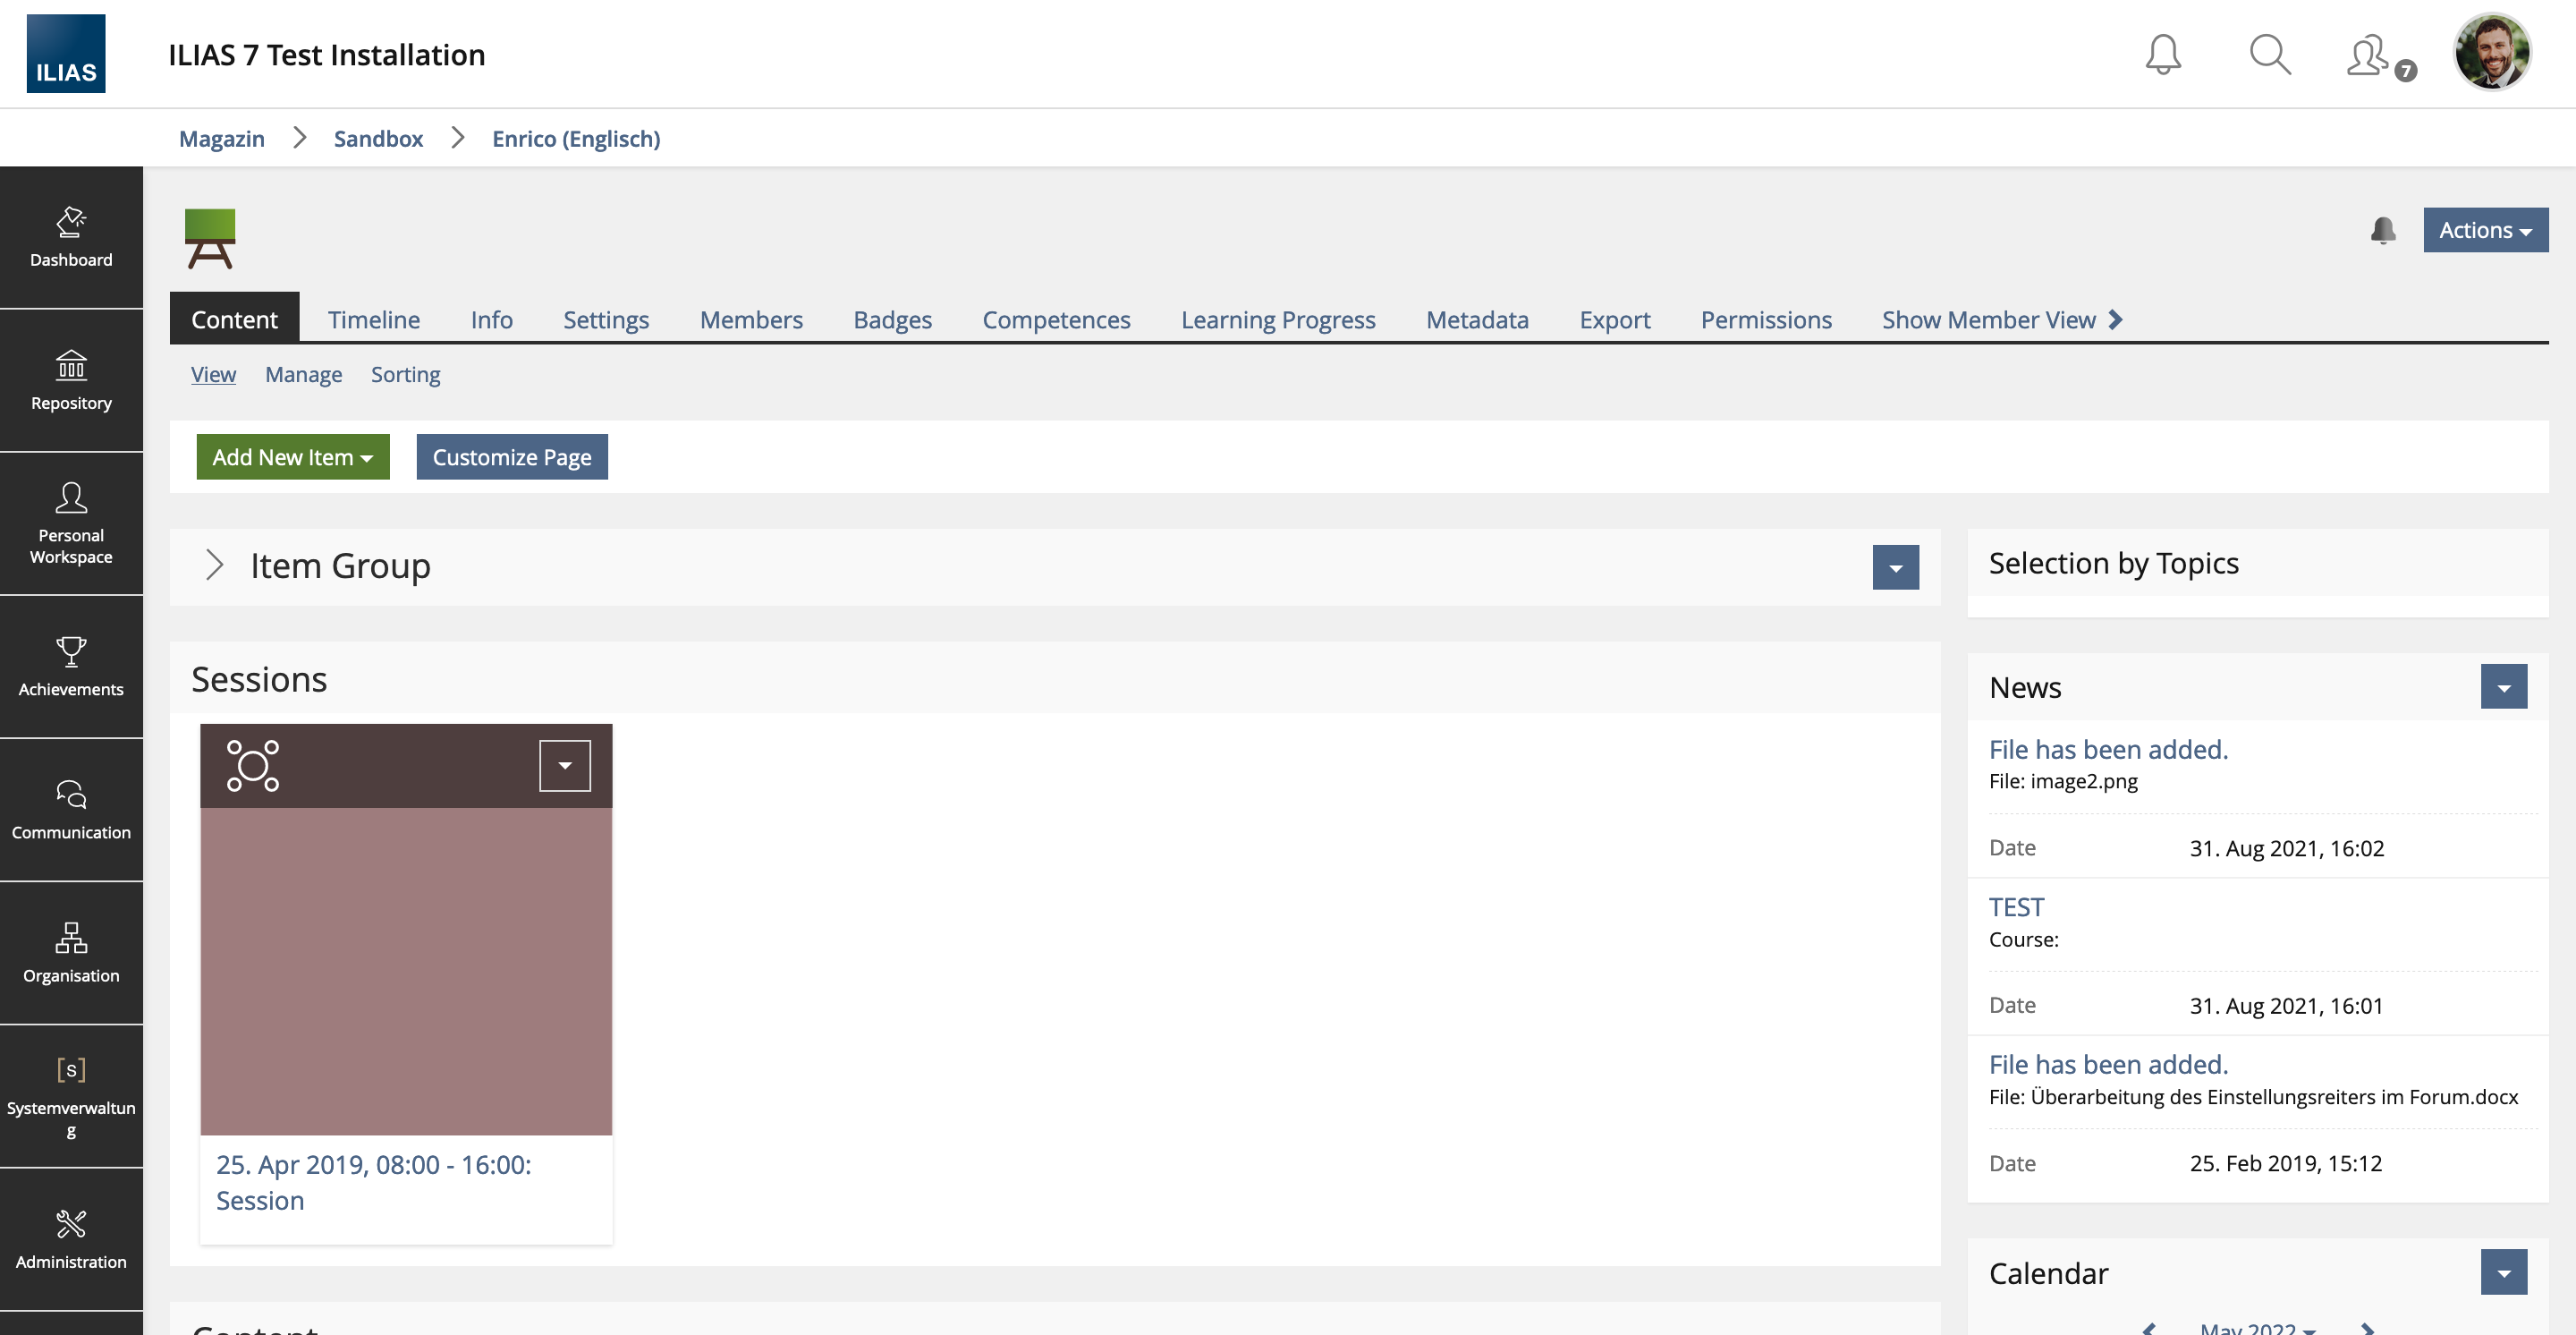Toggle course notification bell beside Actions

click(x=2382, y=230)
